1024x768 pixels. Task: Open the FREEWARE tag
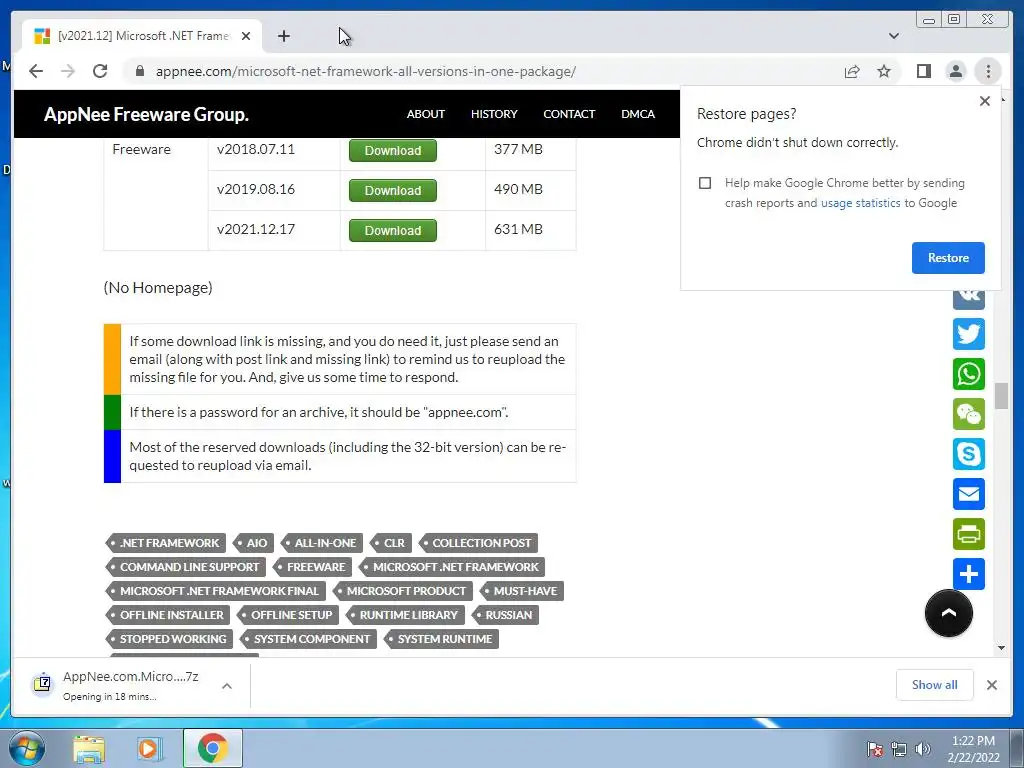(312, 567)
